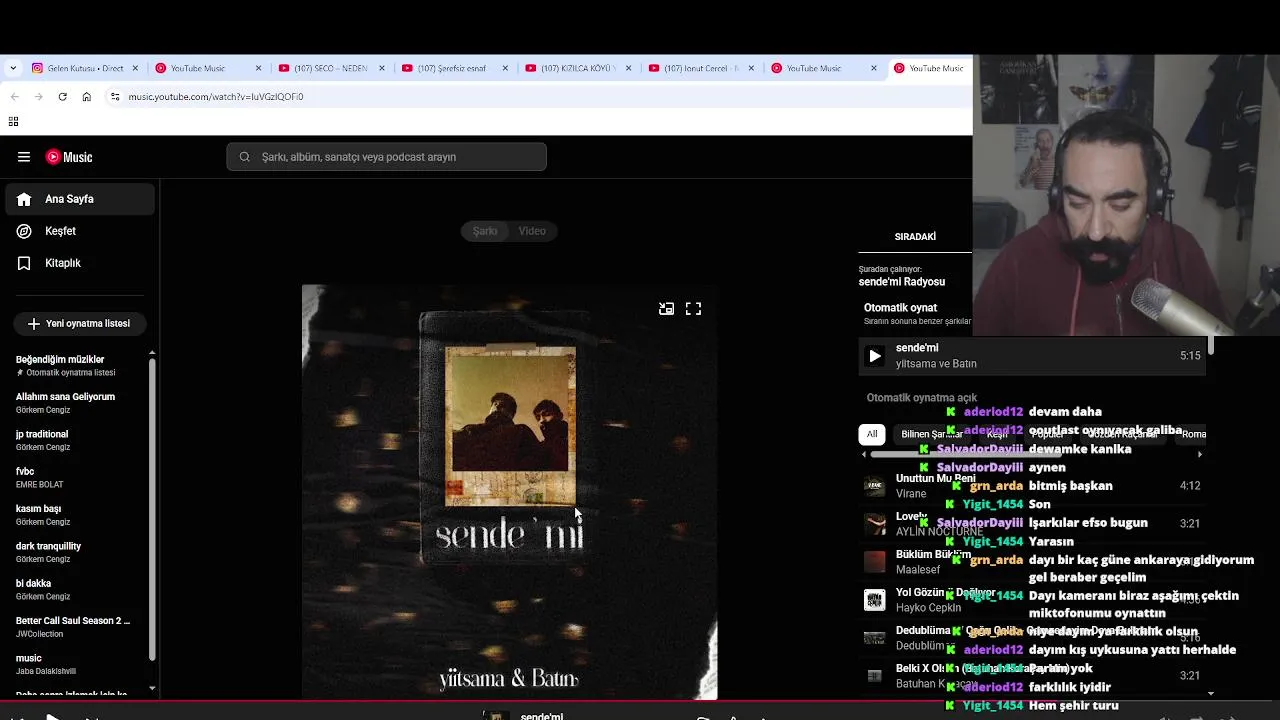Close the Gelen Kutusu Direct tab
The image size is (1280, 720).
[135, 68]
